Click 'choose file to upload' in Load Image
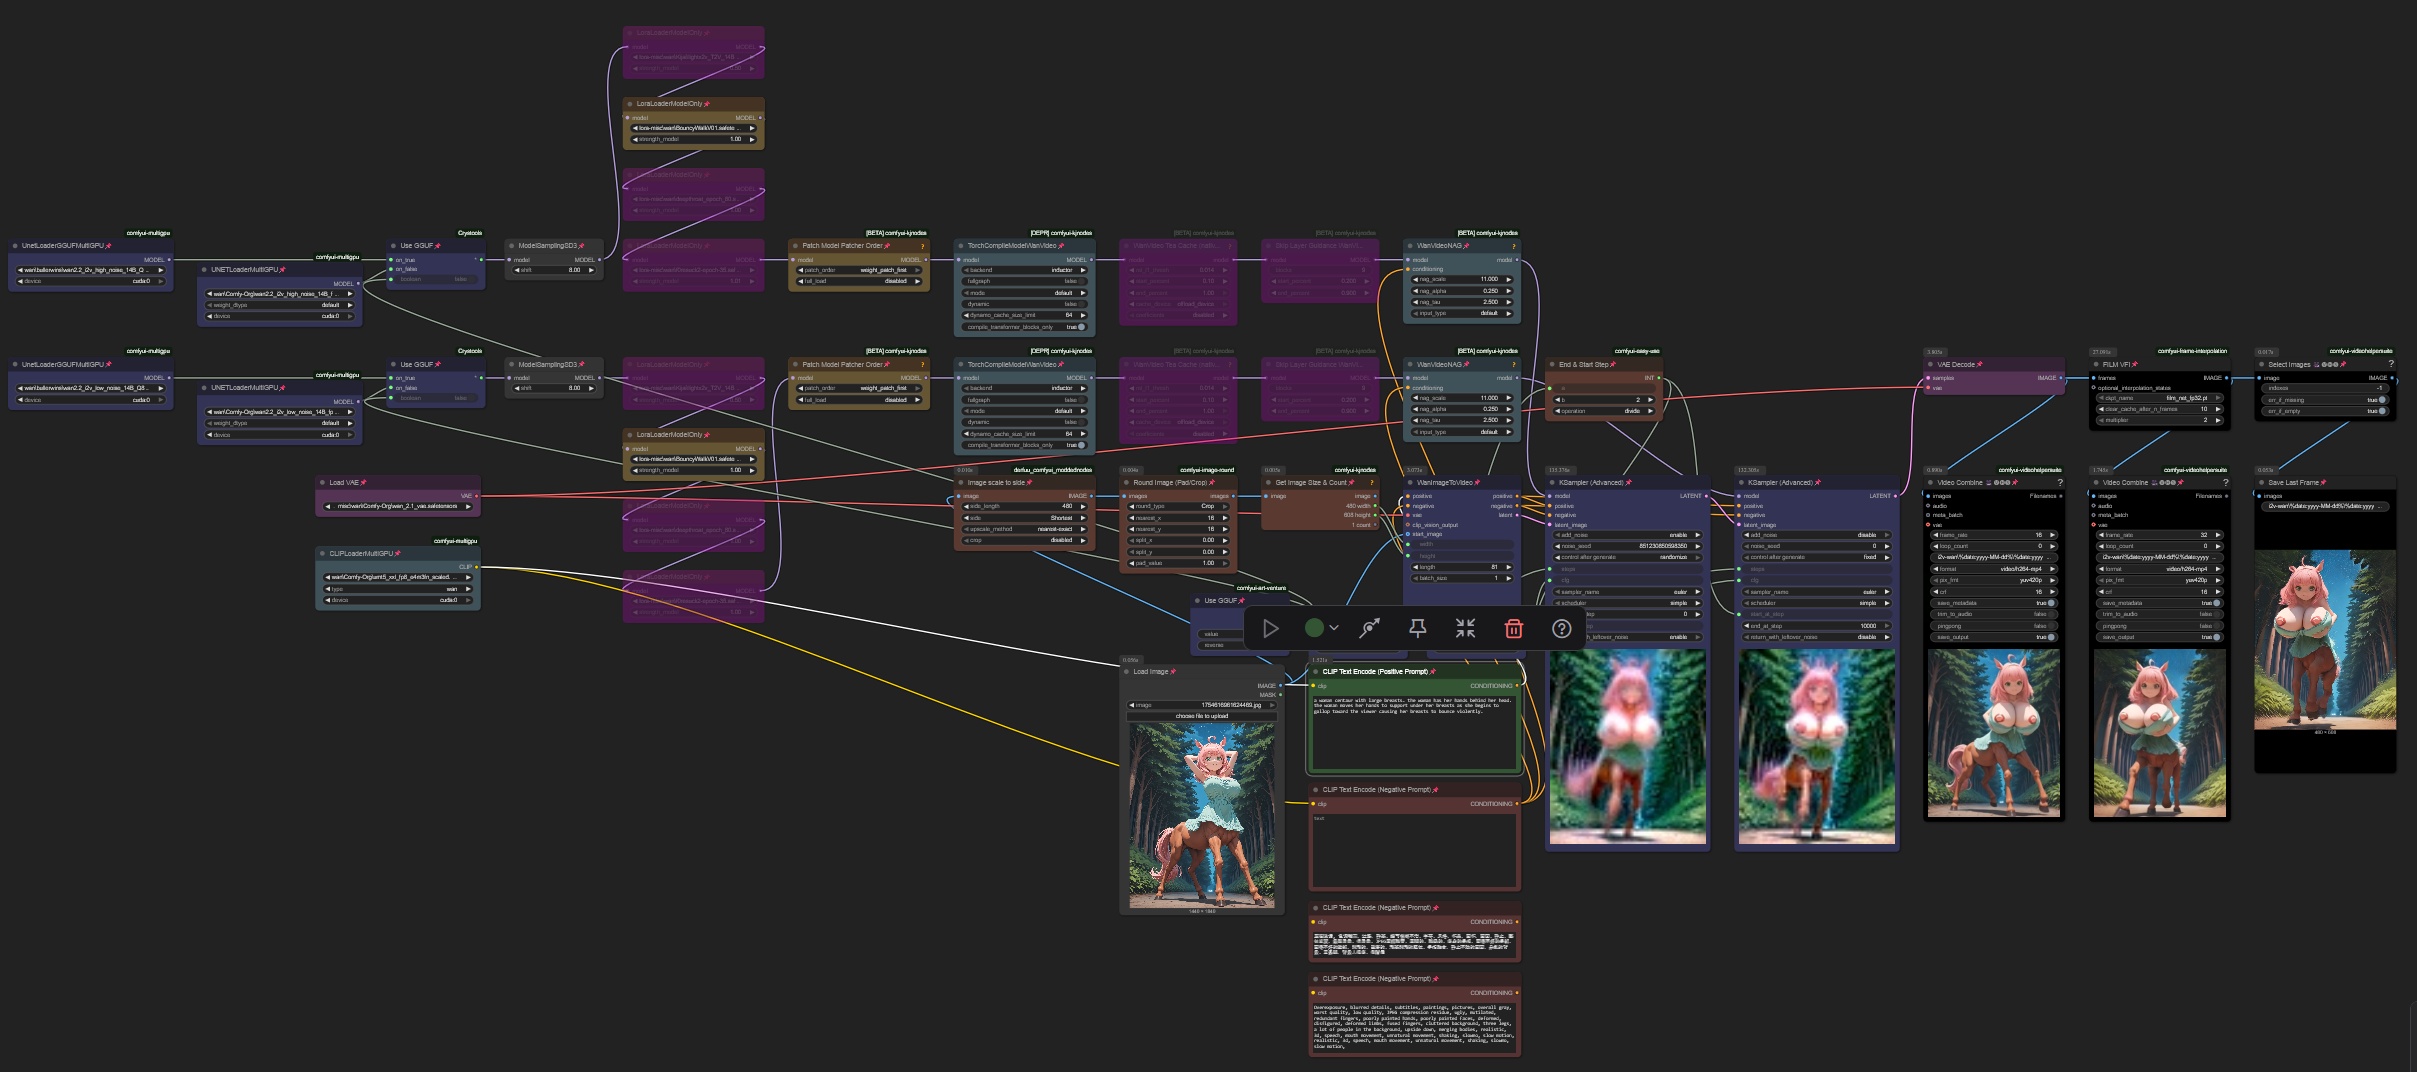The image size is (2417, 1072). pos(1201,716)
